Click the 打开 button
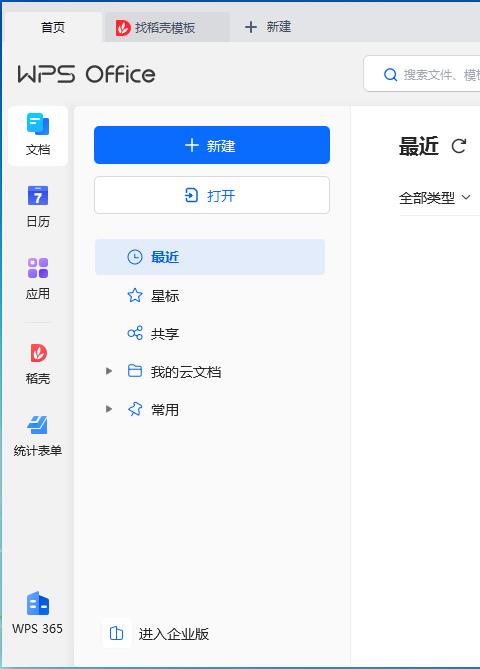480x669 pixels. point(212,195)
